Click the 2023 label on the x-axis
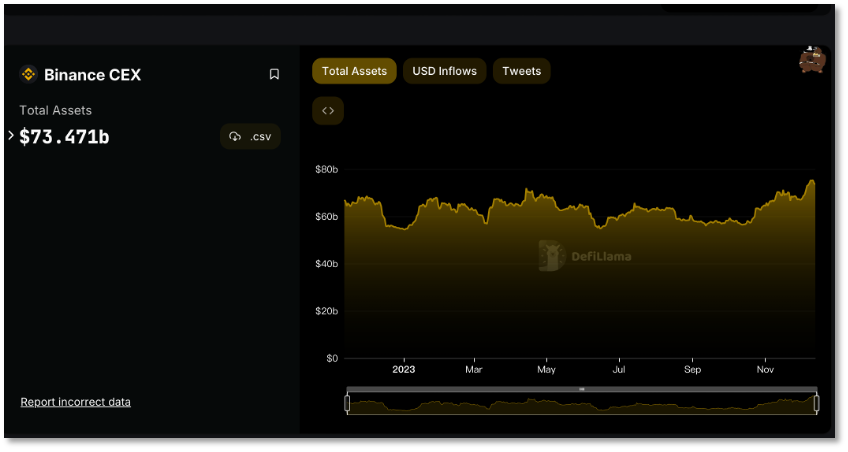848x452 pixels. 403,369
